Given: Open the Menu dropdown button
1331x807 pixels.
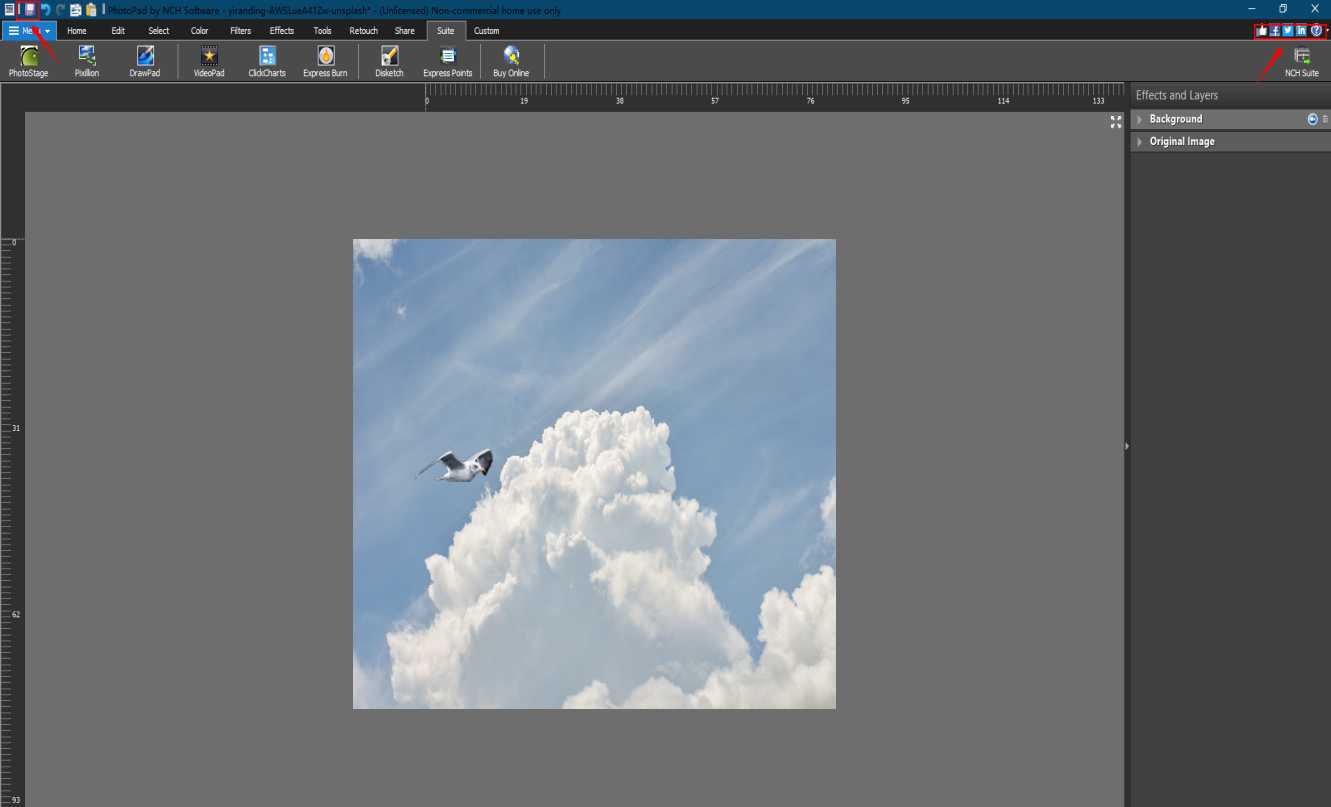Looking at the screenshot, I should (29, 31).
